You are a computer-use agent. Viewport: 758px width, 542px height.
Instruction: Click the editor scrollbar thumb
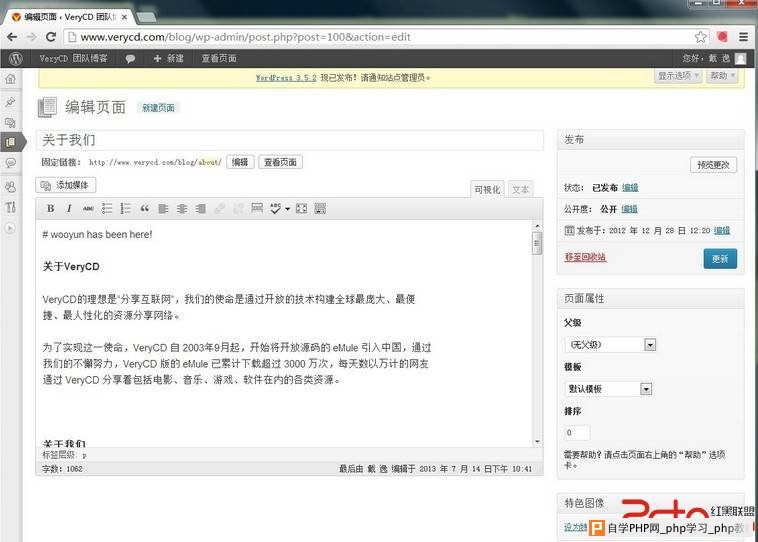(x=537, y=243)
